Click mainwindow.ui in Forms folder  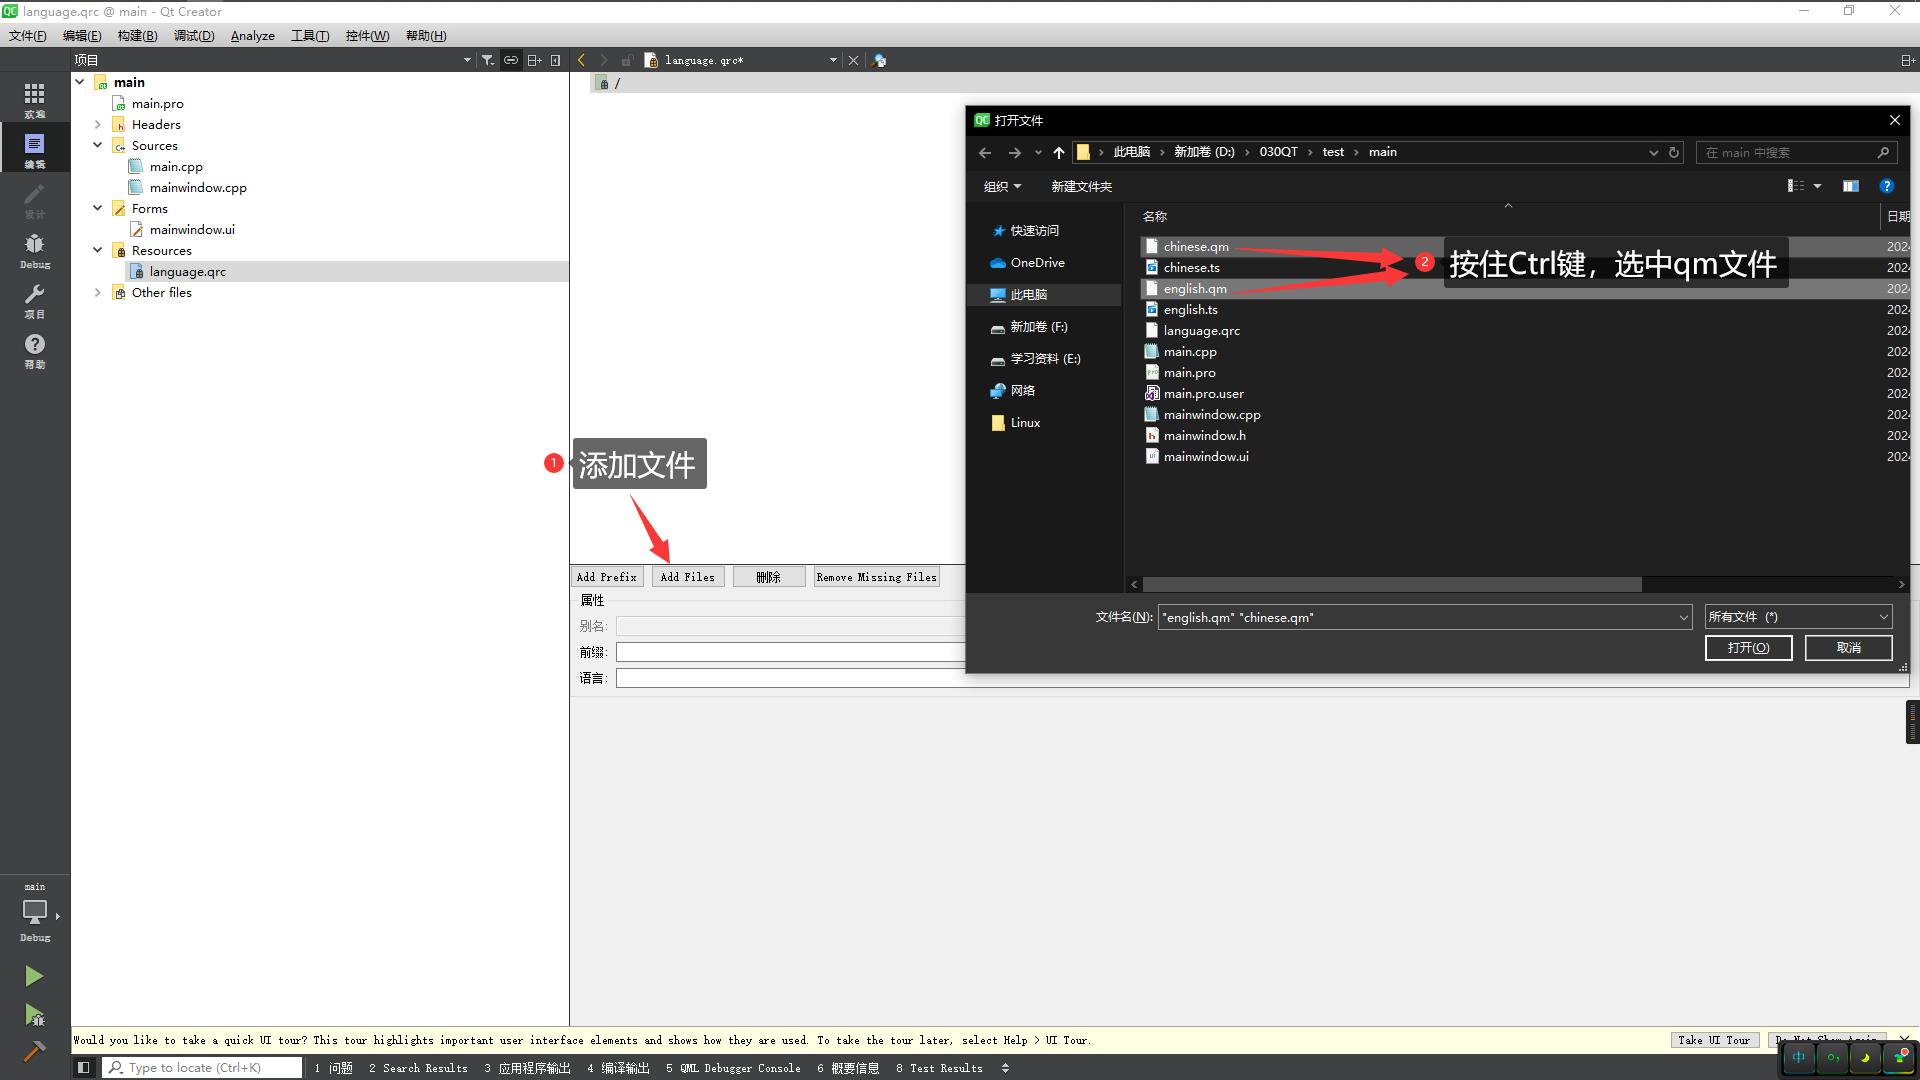pos(191,228)
